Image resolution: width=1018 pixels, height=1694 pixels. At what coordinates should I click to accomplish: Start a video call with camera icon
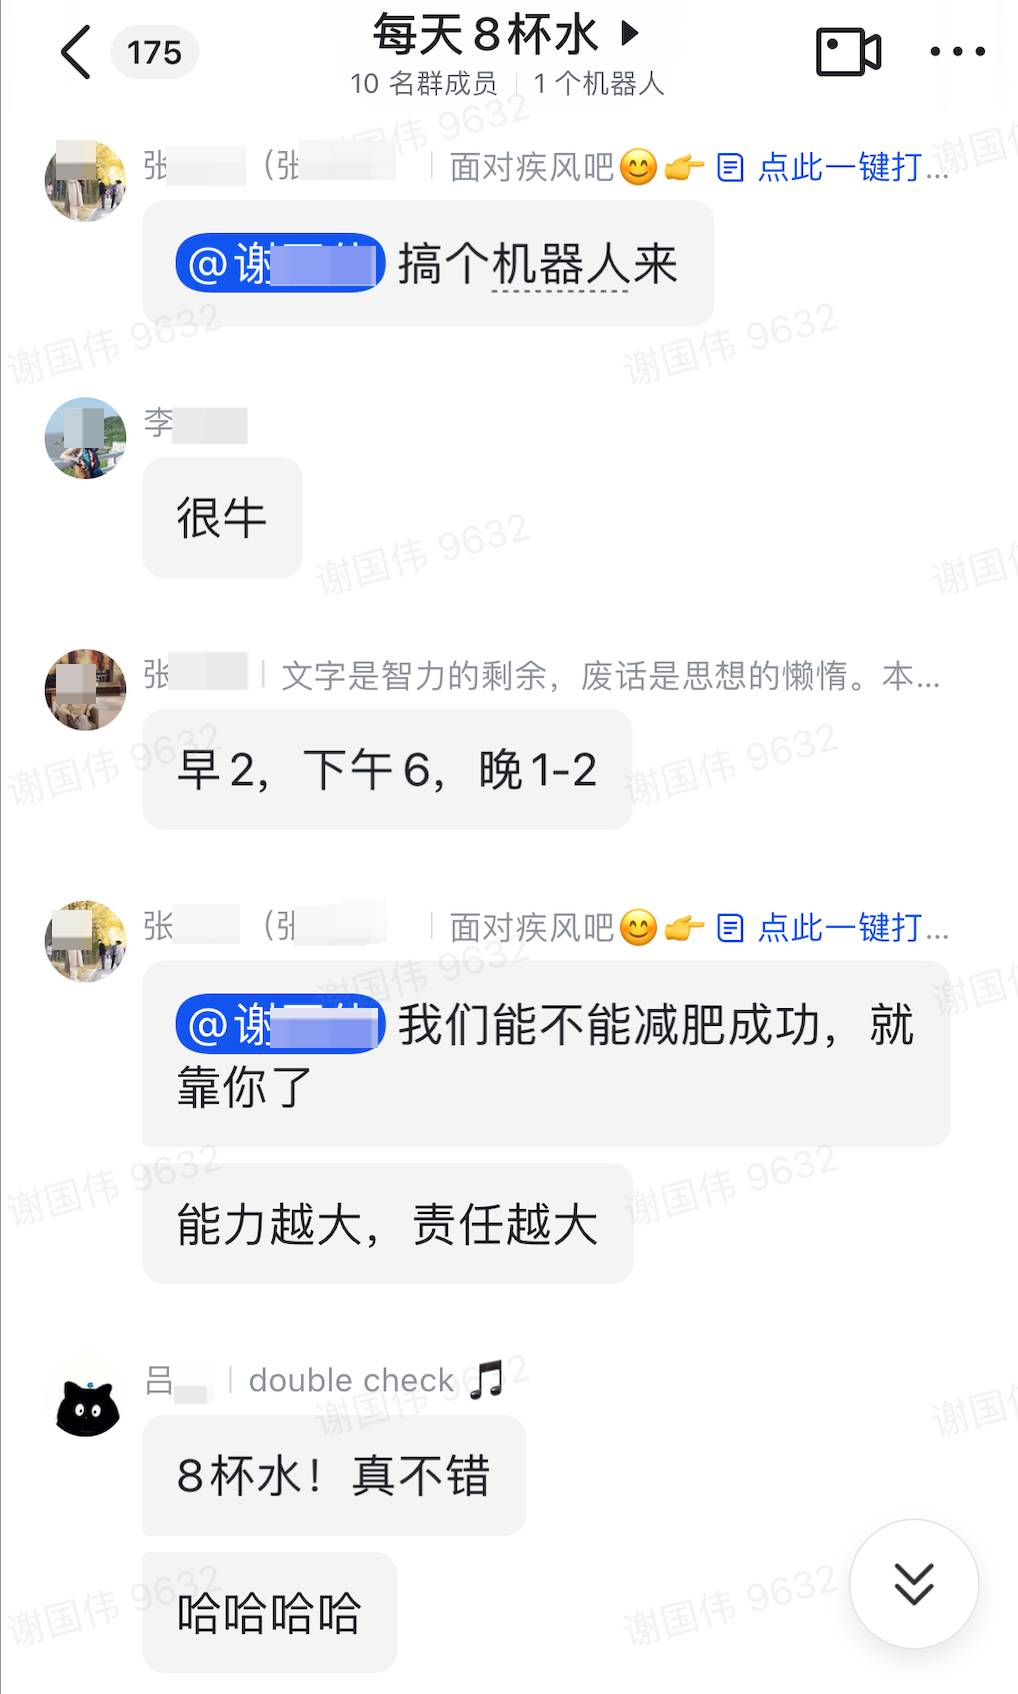[848, 52]
